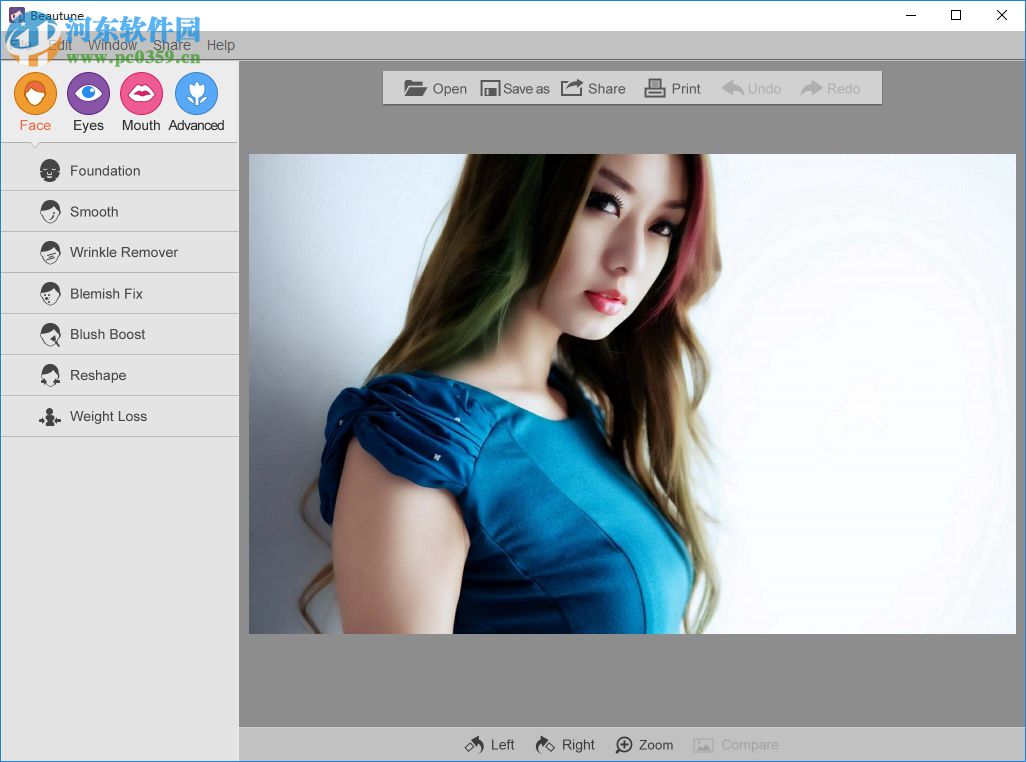1026x762 pixels.
Task: Open the Mouth tools category
Action: pos(141,96)
